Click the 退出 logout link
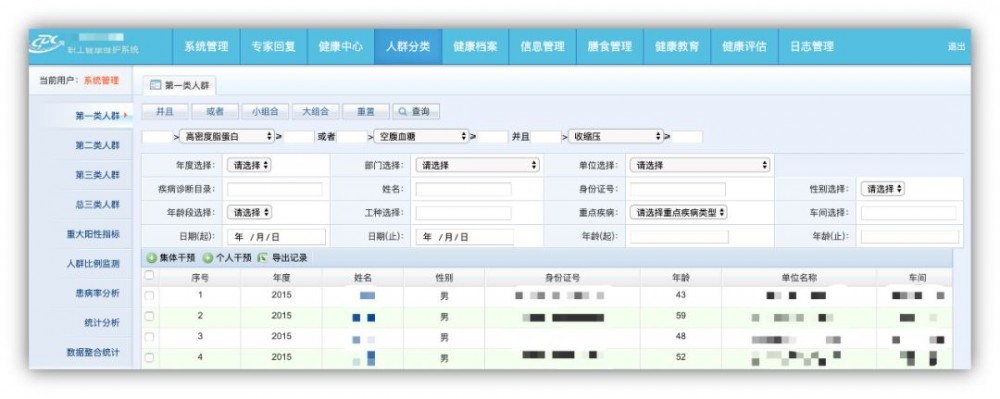The width and height of the screenshot is (1000, 399). coord(956,47)
